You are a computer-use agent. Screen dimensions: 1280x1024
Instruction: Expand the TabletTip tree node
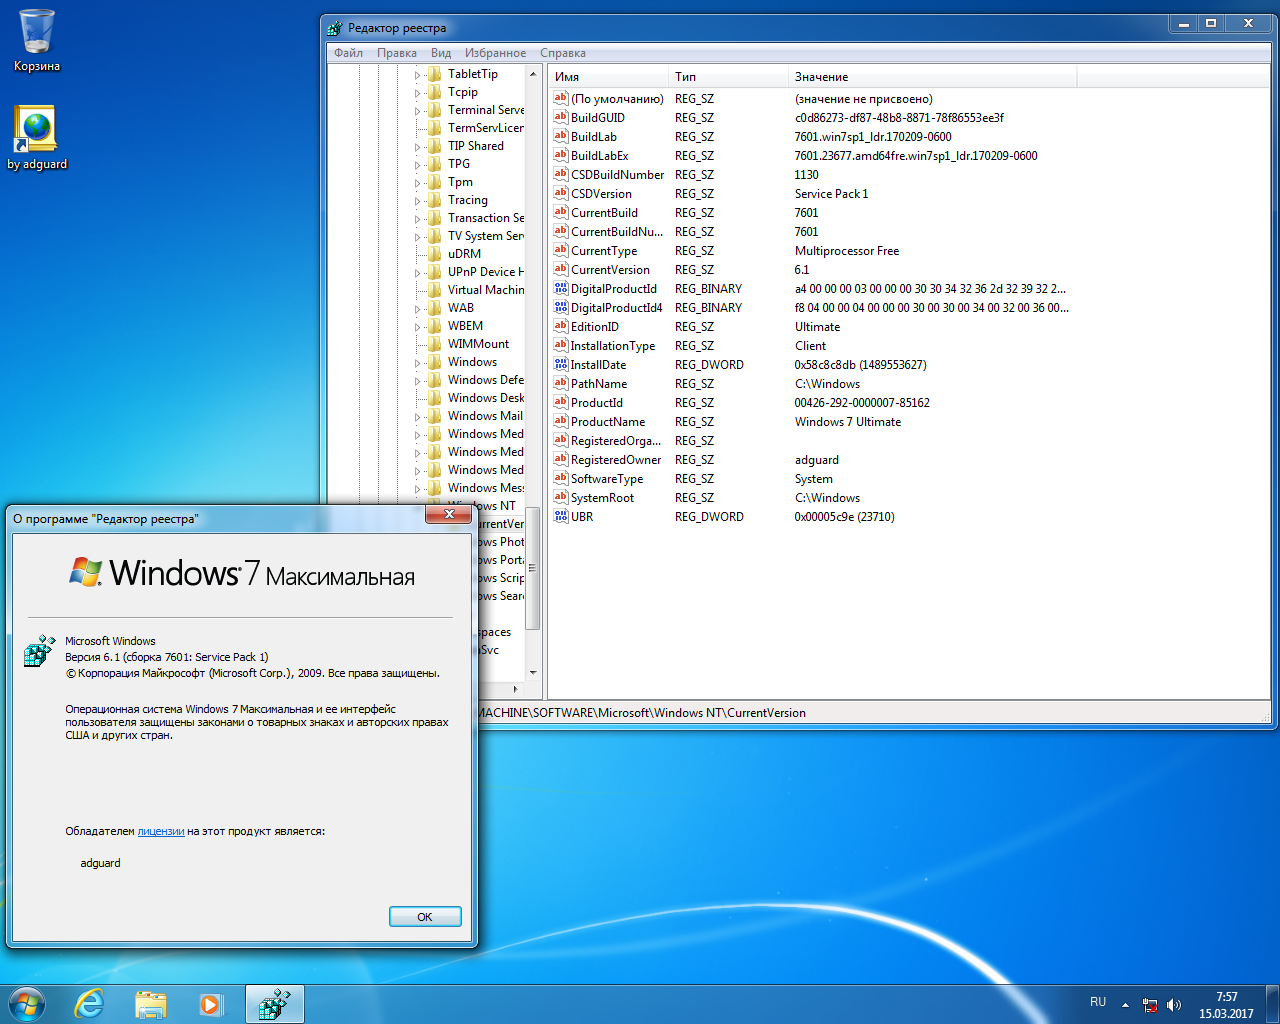point(418,75)
